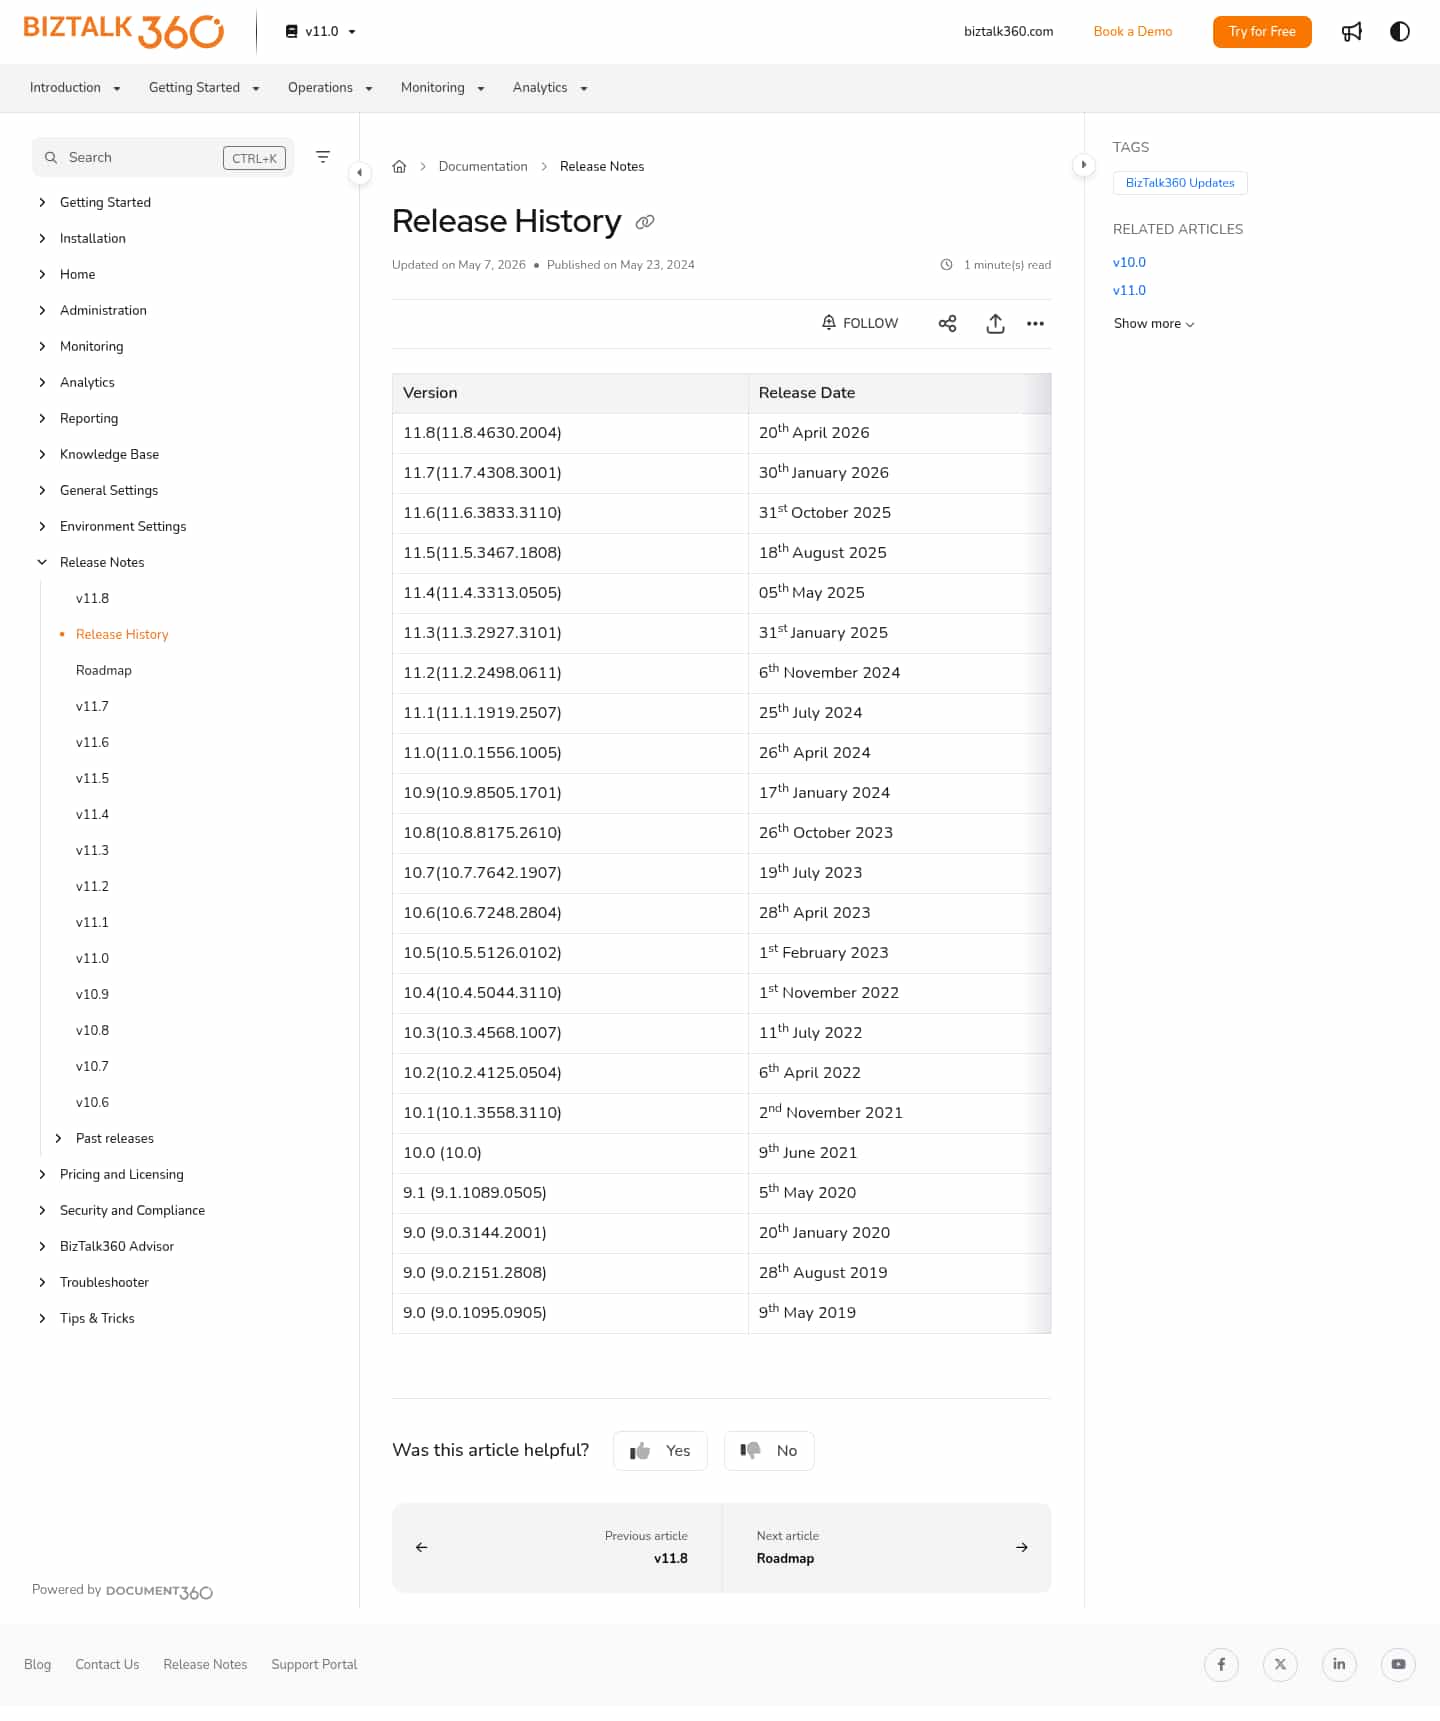The width and height of the screenshot is (1440, 1721).
Task: Toggle dark mode contrast icon
Action: pyautogui.click(x=1400, y=32)
